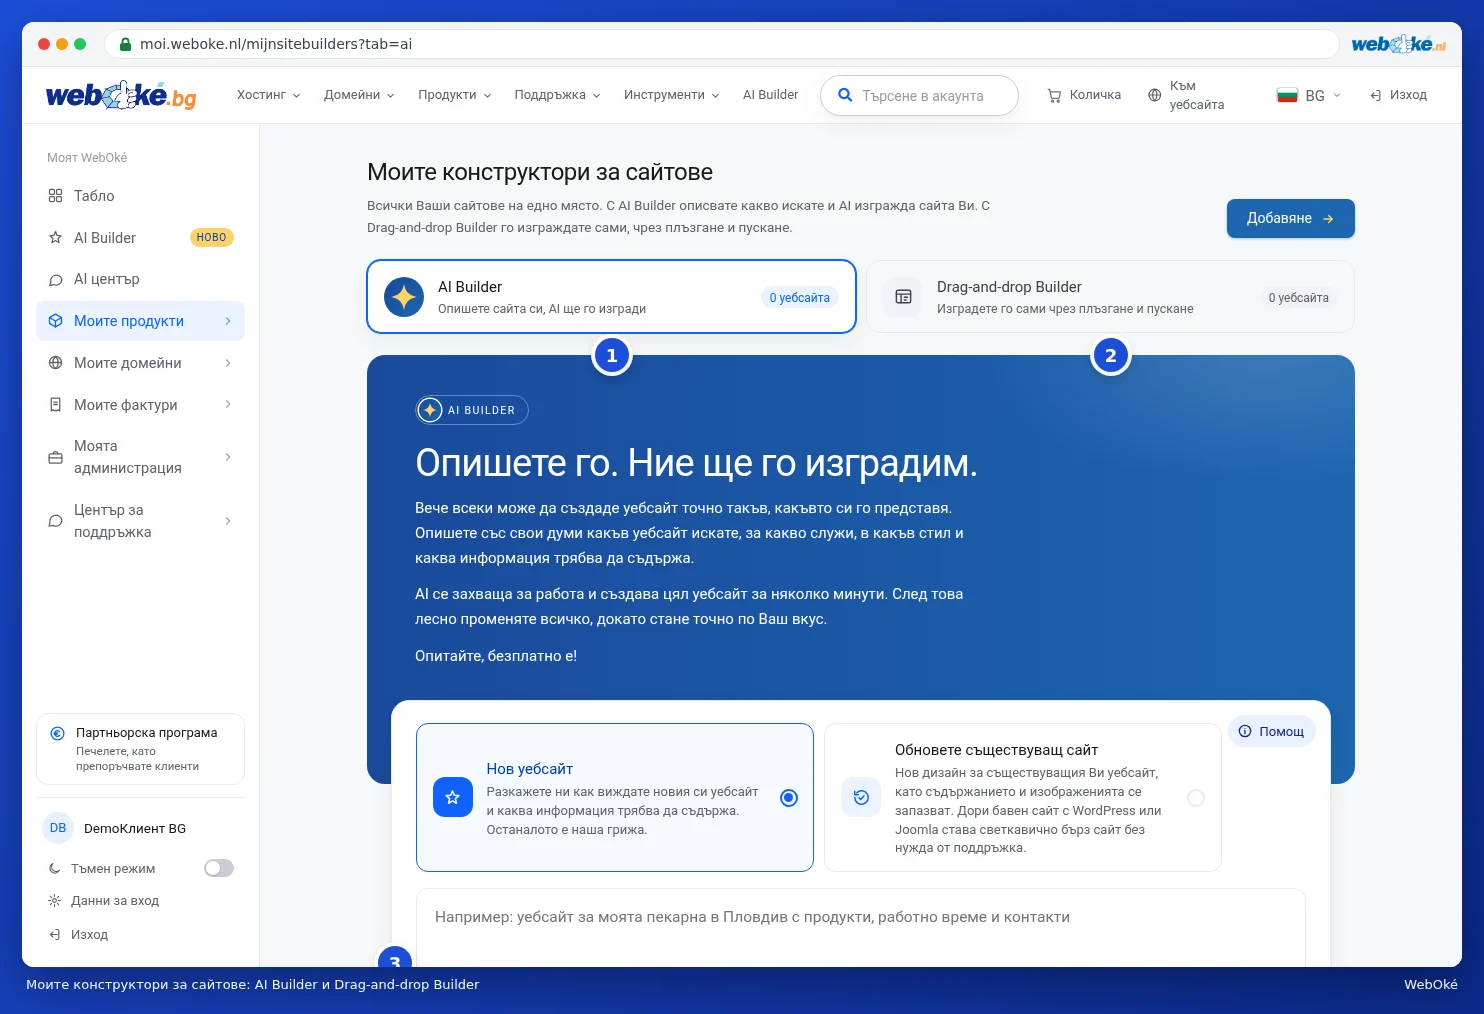Click the chat bubble icon for AI център
Screen dimensions: 1484x1014
pyautogui.click(x=55, y=280)
